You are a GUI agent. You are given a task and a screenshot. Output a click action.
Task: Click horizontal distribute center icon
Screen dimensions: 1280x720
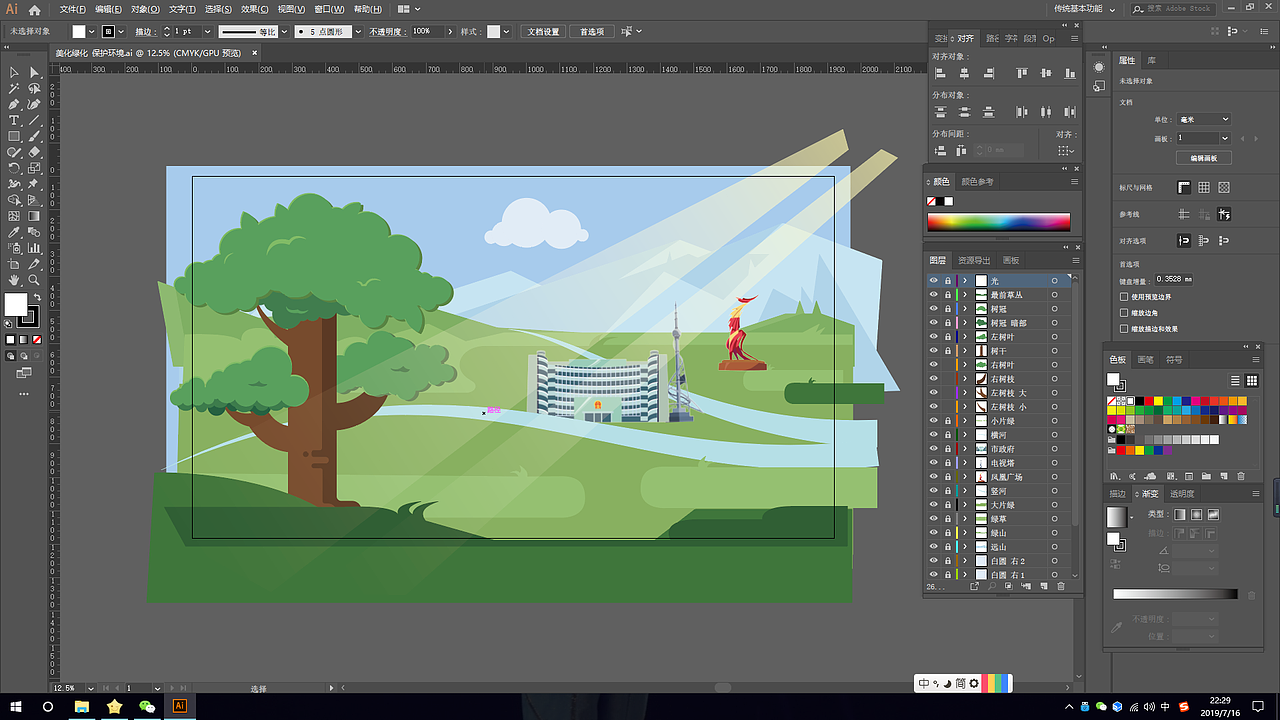pos(1046,112)
